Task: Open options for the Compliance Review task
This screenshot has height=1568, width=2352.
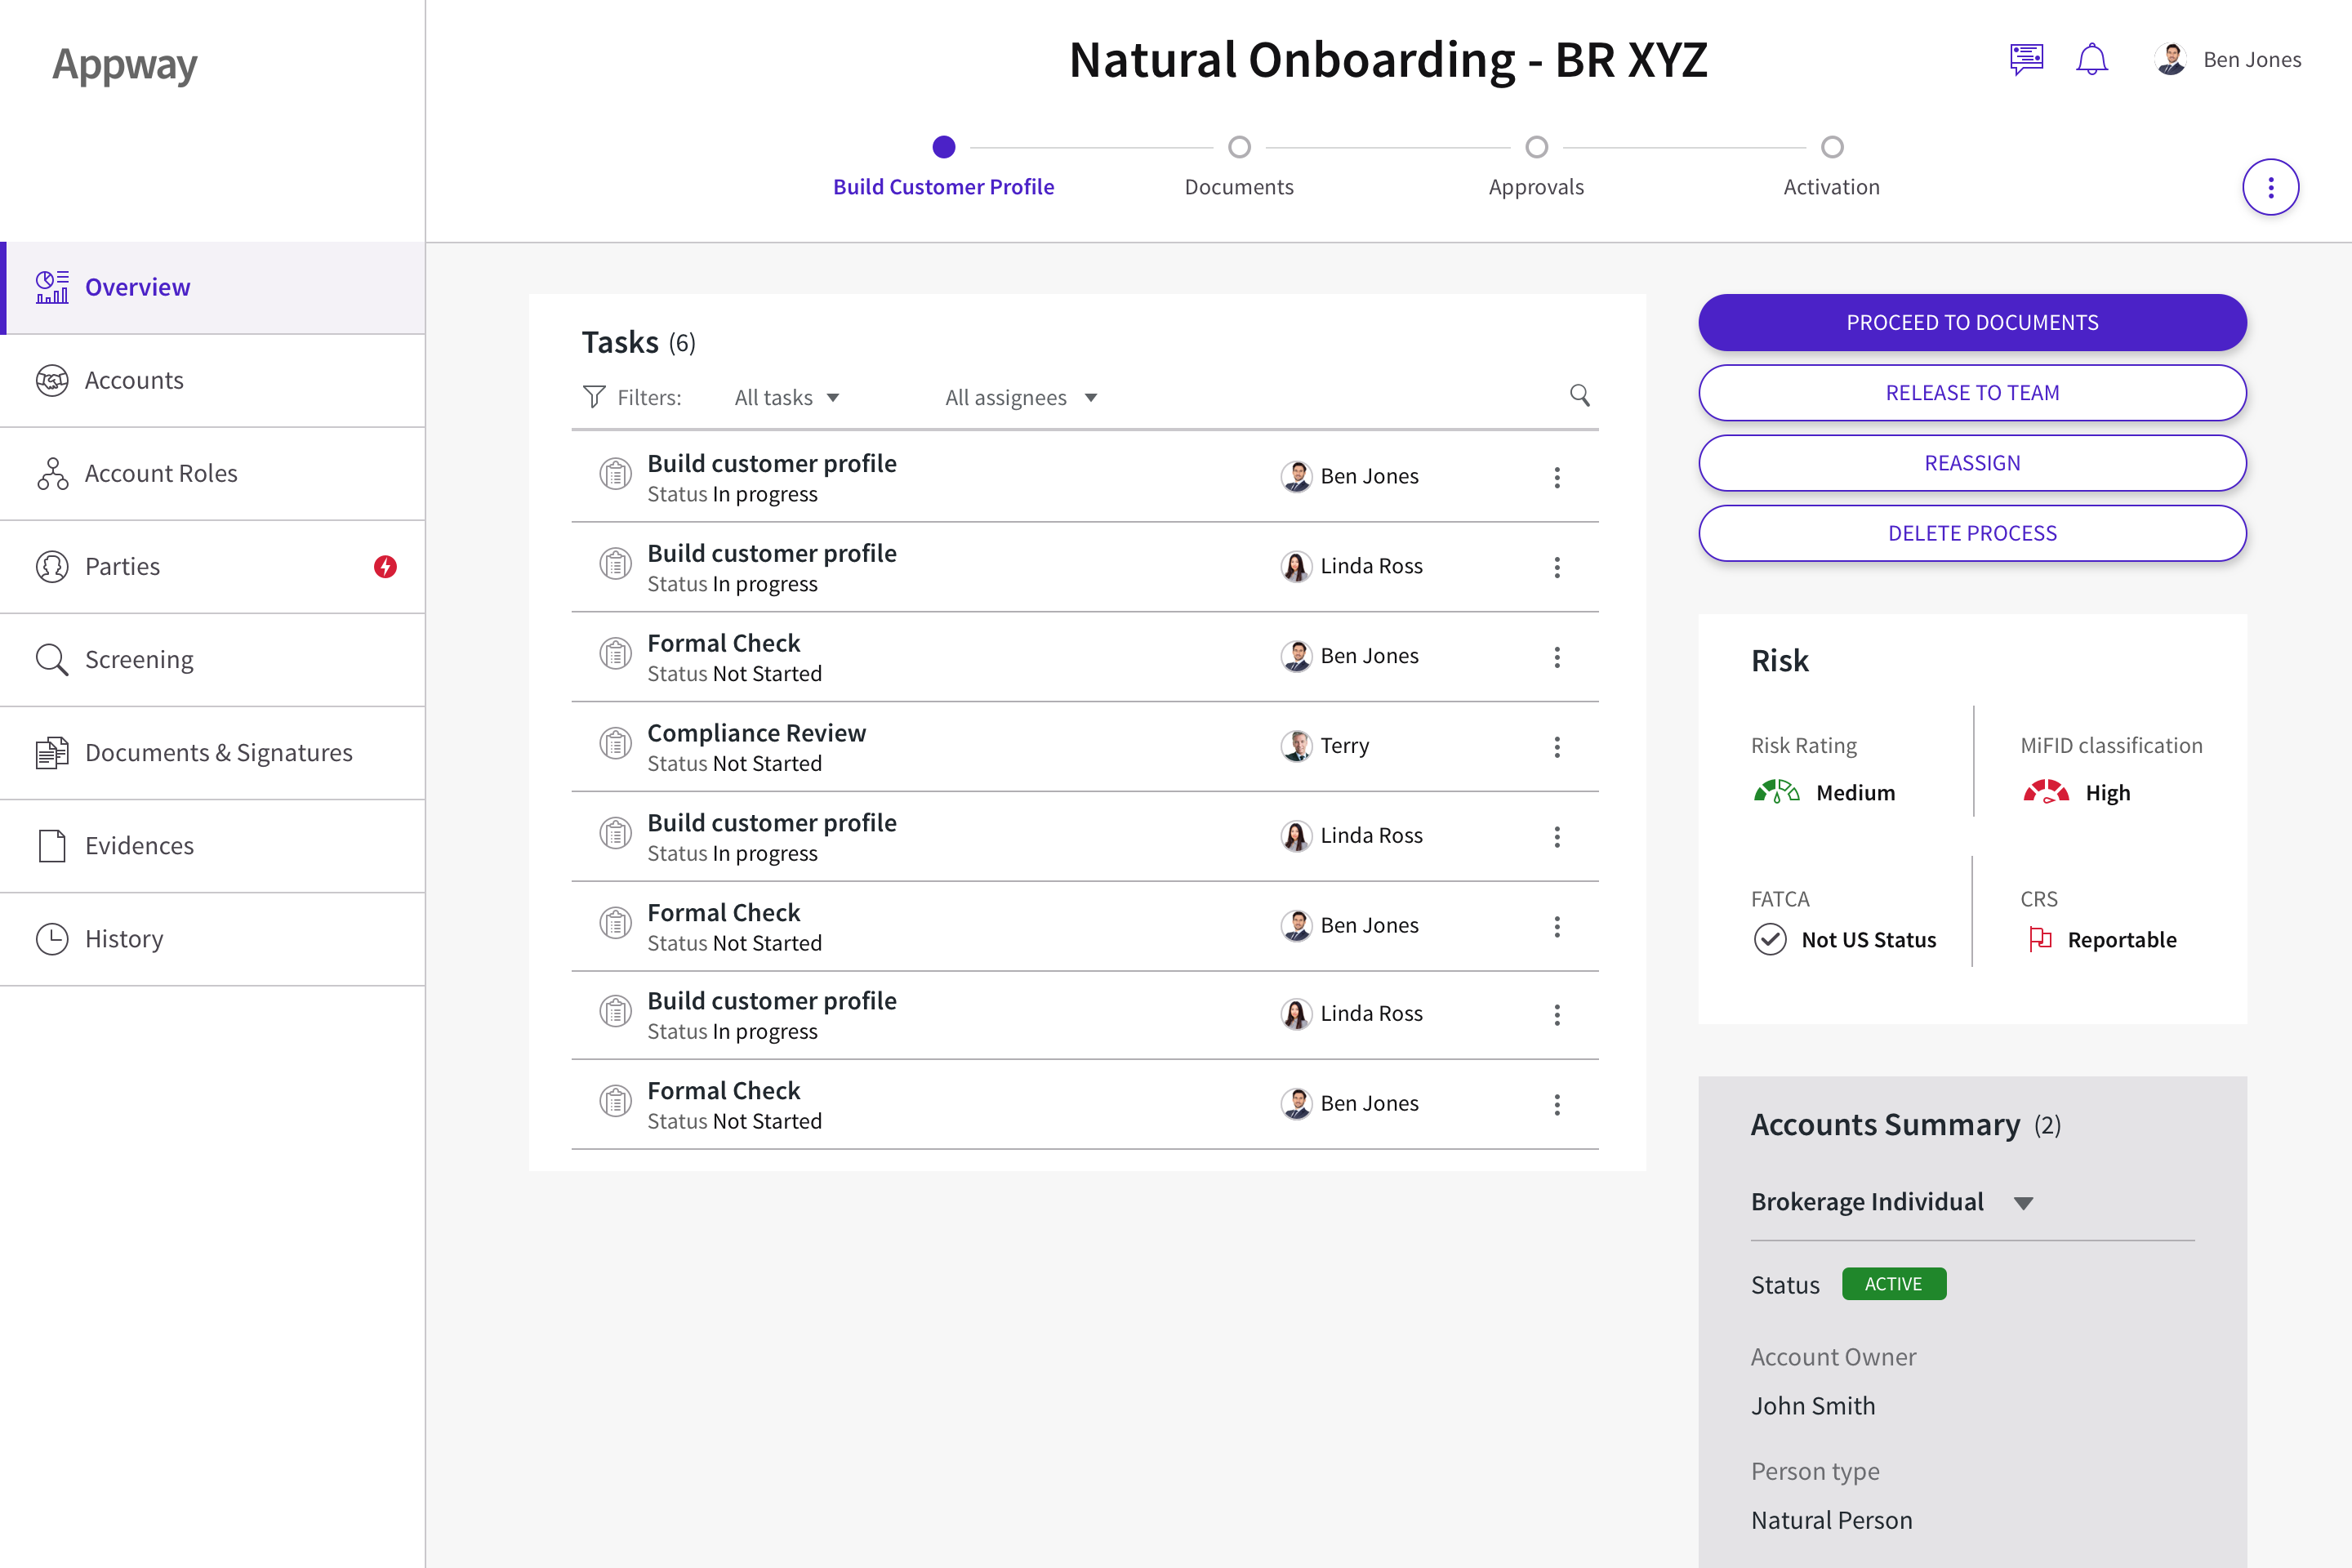Action: coord(1556,747)
